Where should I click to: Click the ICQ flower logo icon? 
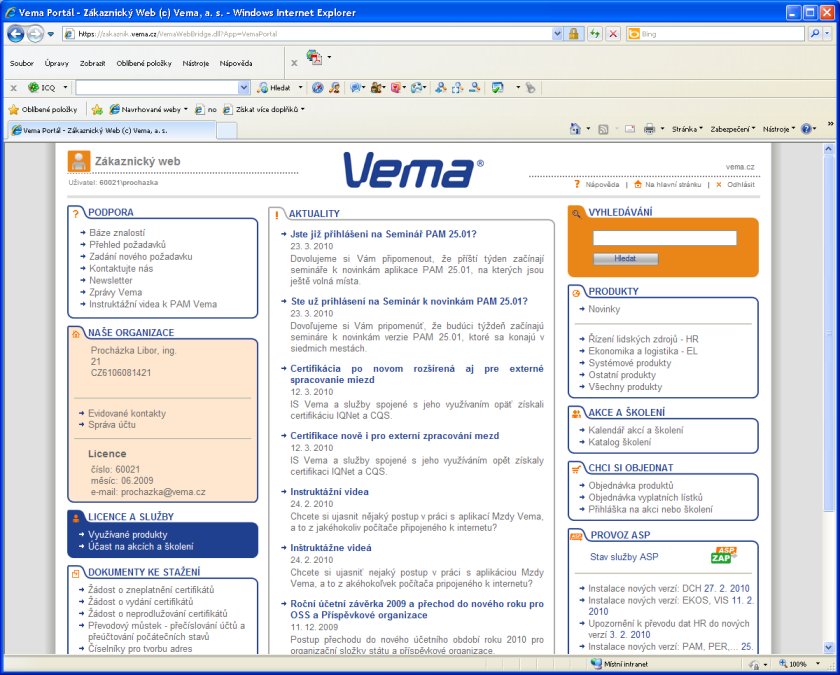pyautogui.click(x=34, y=87)
